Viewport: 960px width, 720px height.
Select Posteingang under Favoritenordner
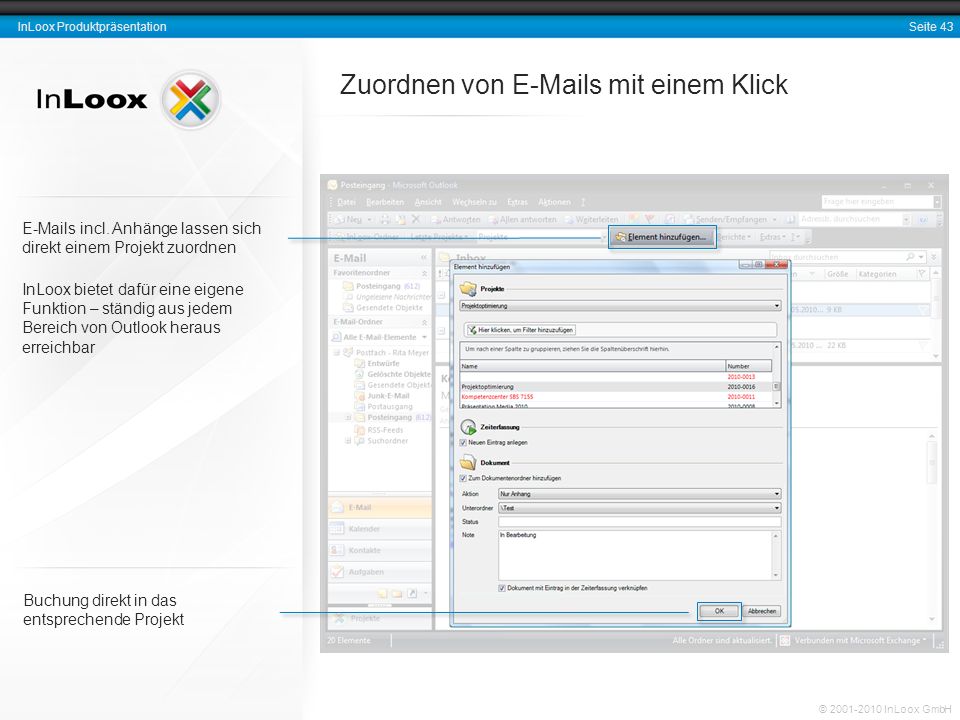pyautogui.click(x=382, y=286)
